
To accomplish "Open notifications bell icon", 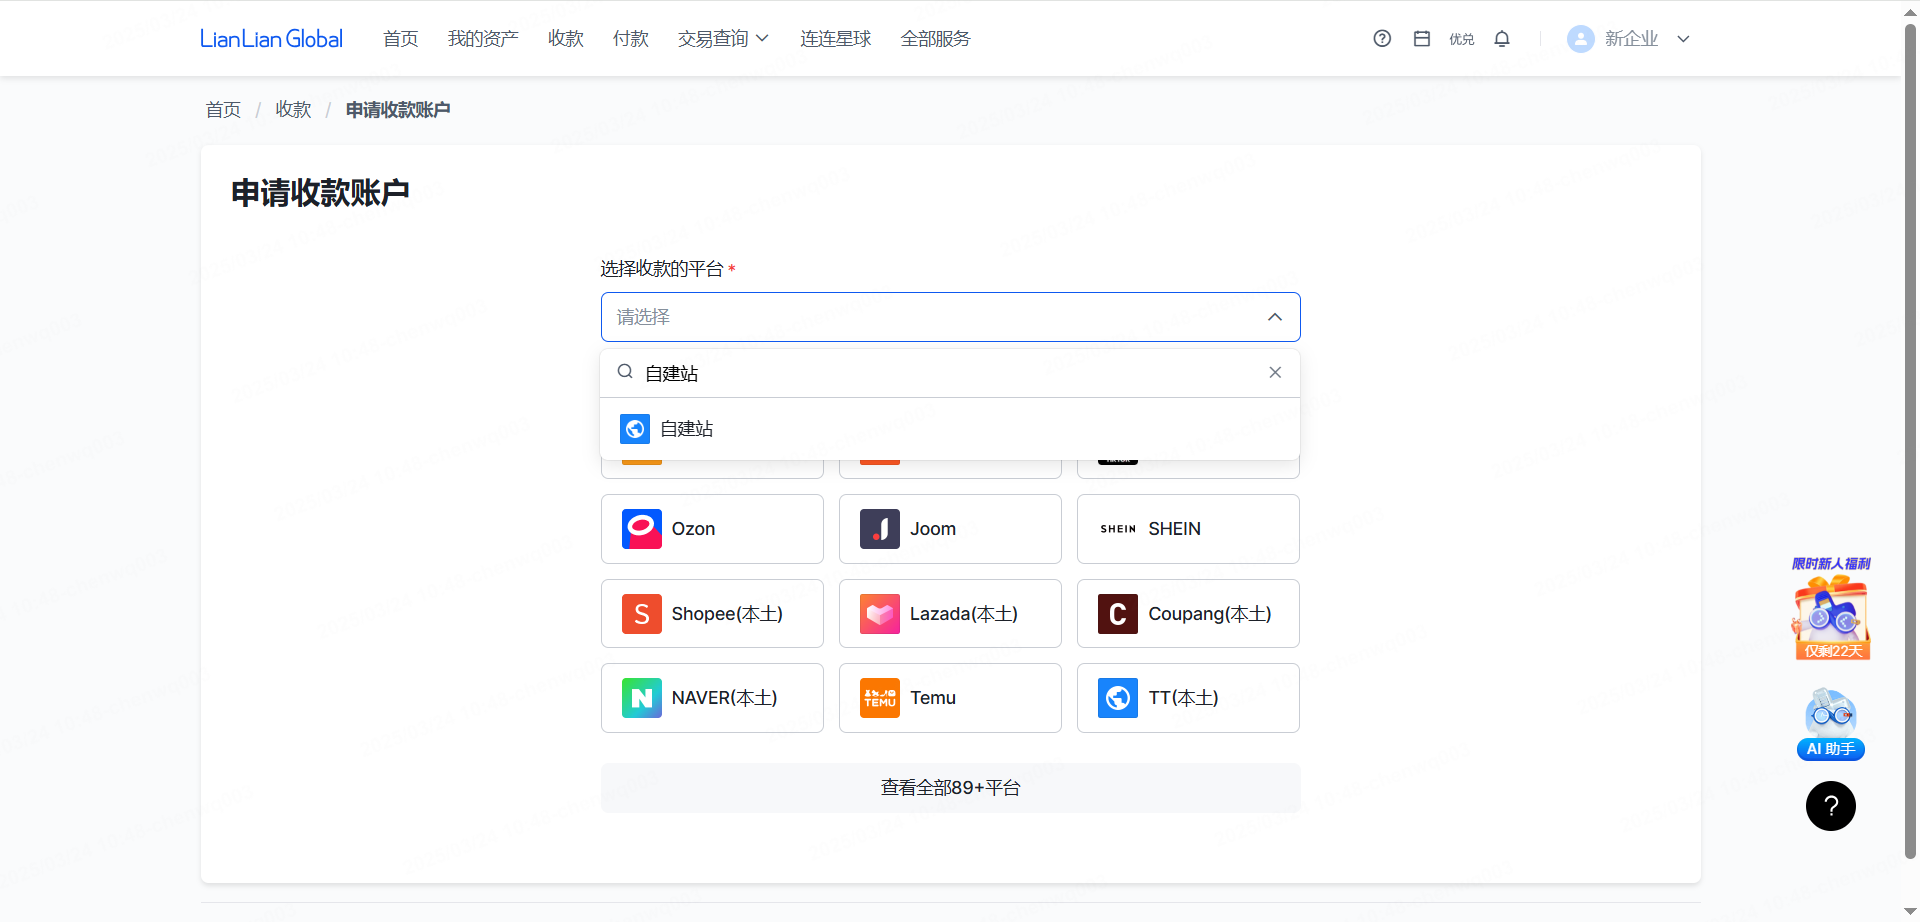I will coord(1502,39).
